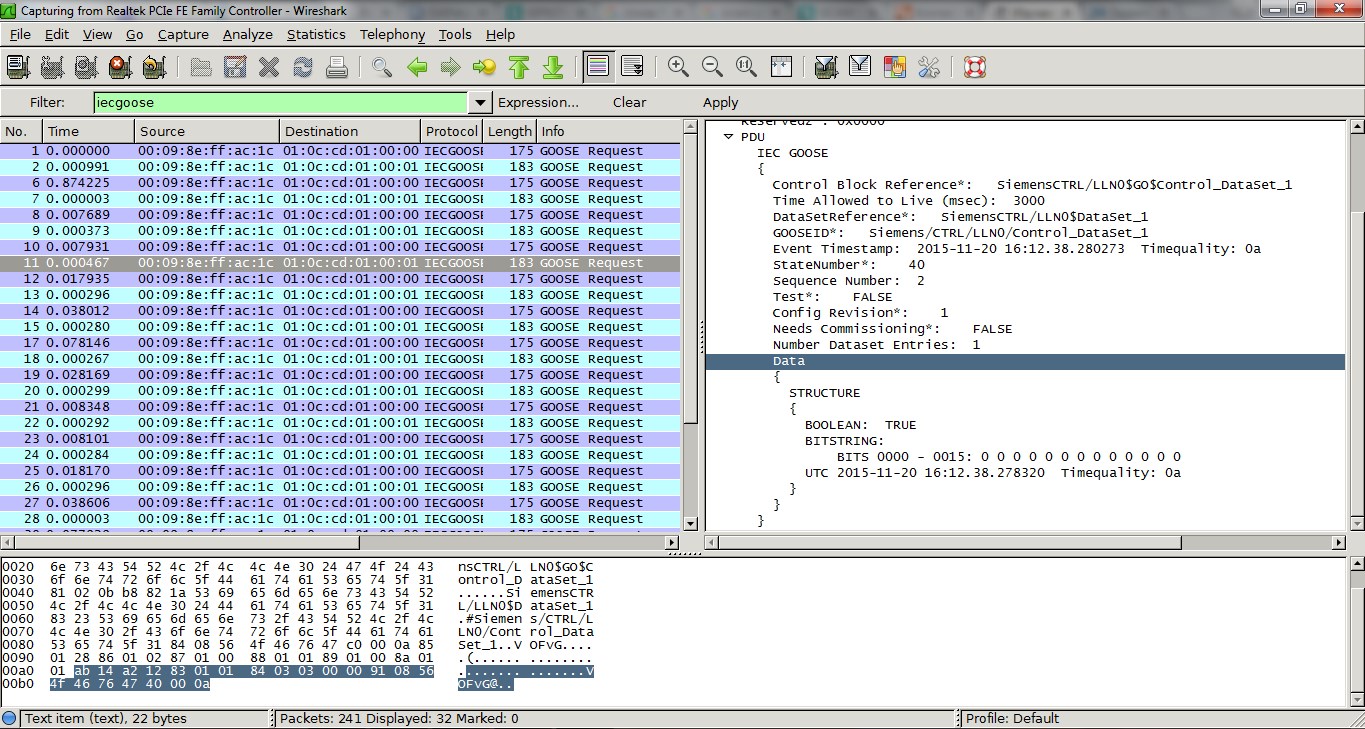Open the coloring rules editor

(894, 67)
